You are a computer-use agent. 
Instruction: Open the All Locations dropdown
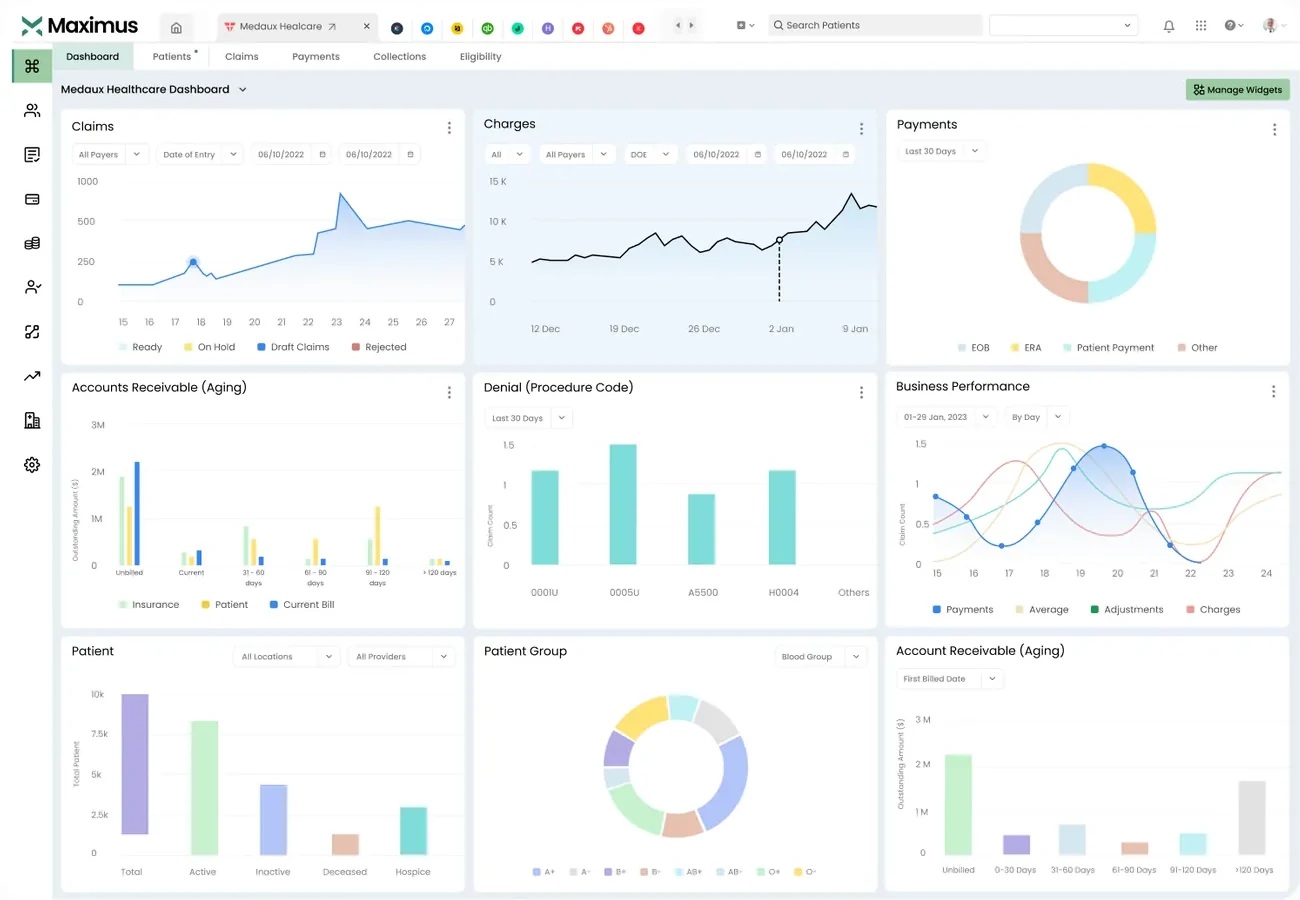[286, 657]
